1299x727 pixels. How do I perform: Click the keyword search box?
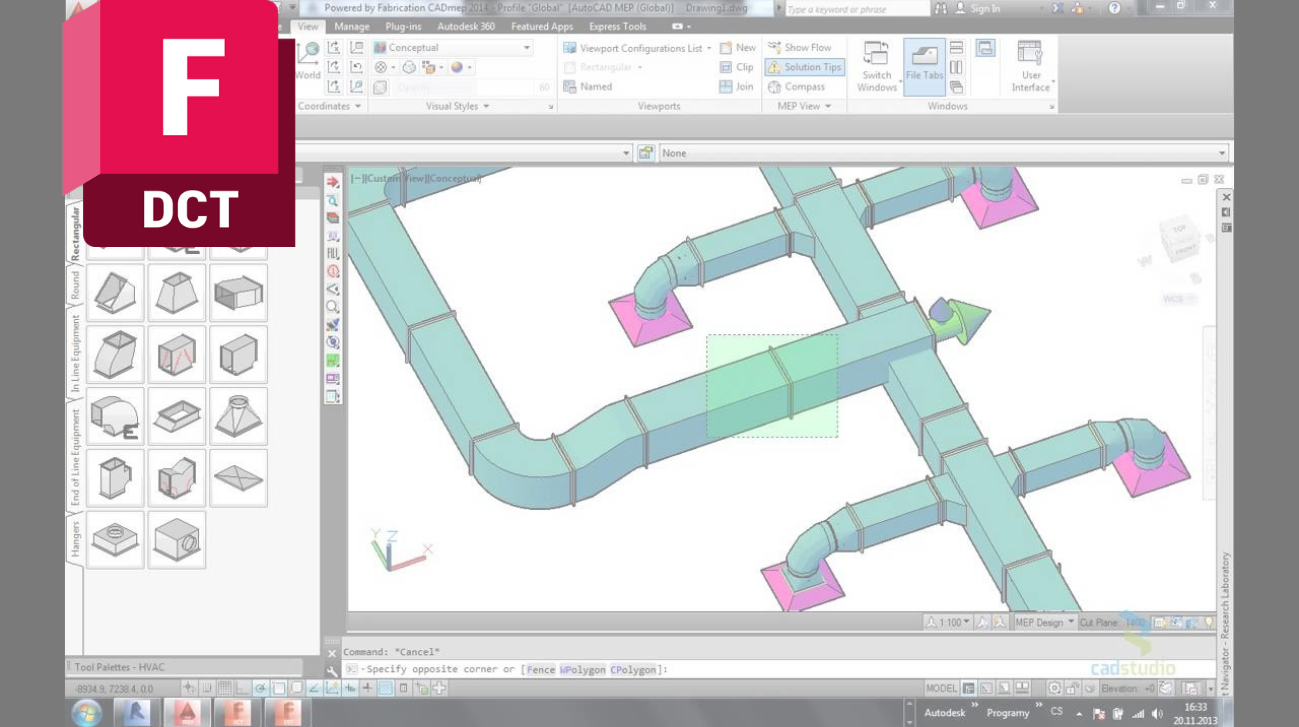(856, 8)
